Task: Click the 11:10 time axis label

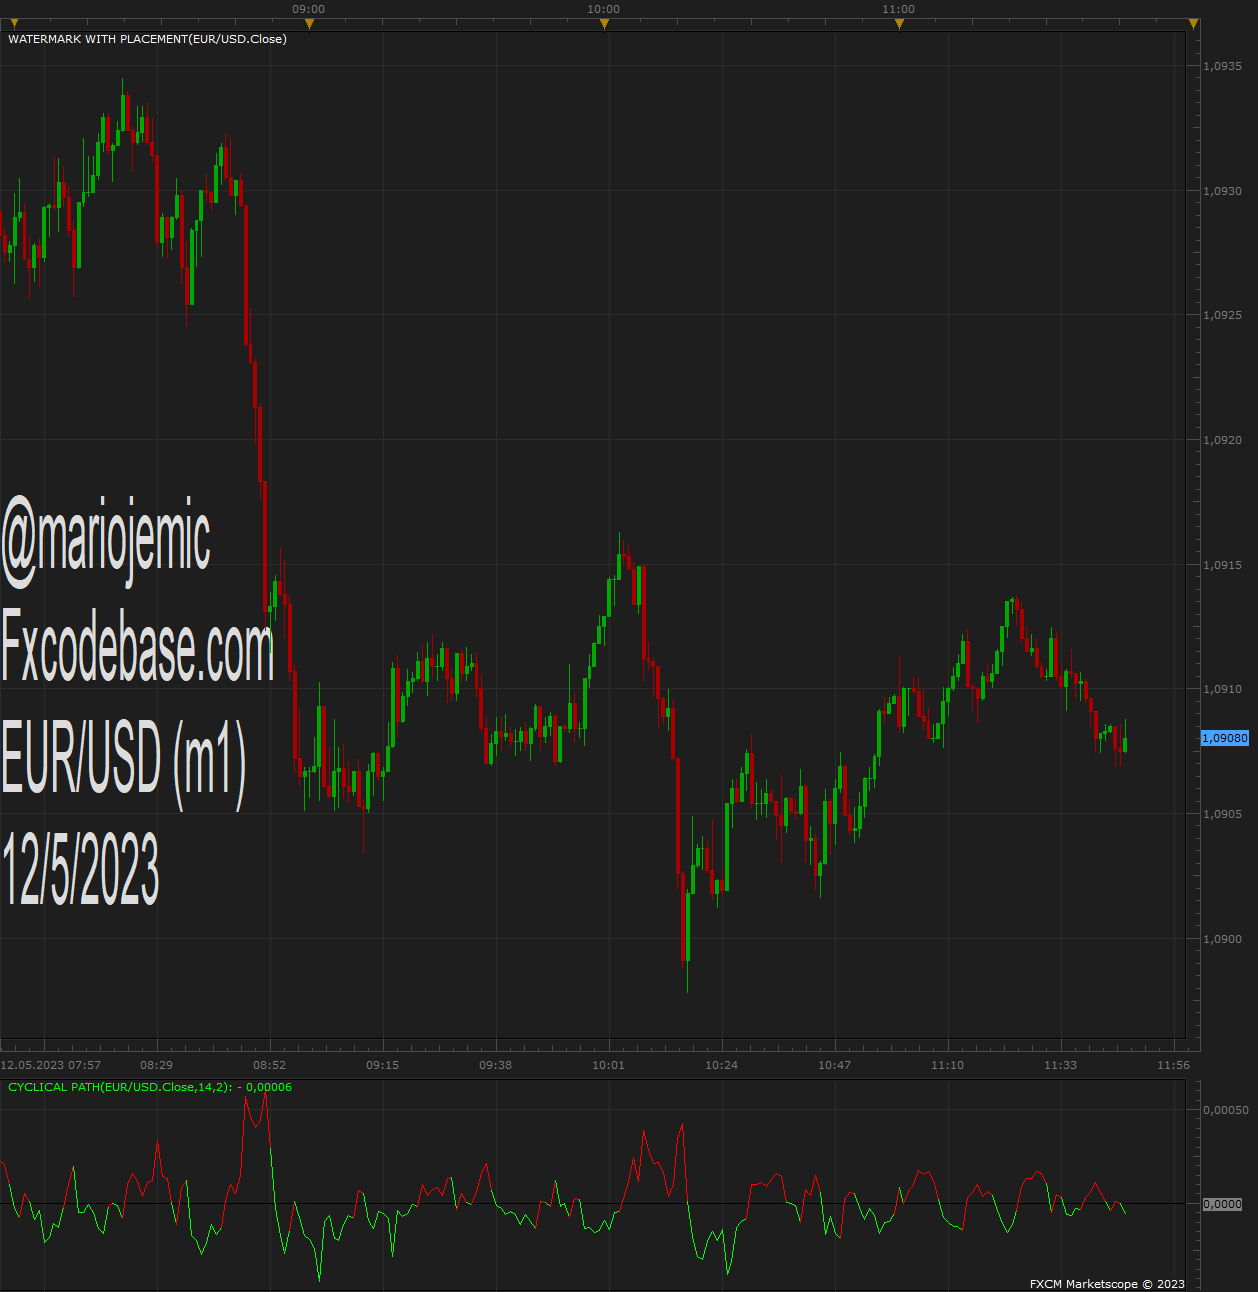Action: pos(947,1065)
